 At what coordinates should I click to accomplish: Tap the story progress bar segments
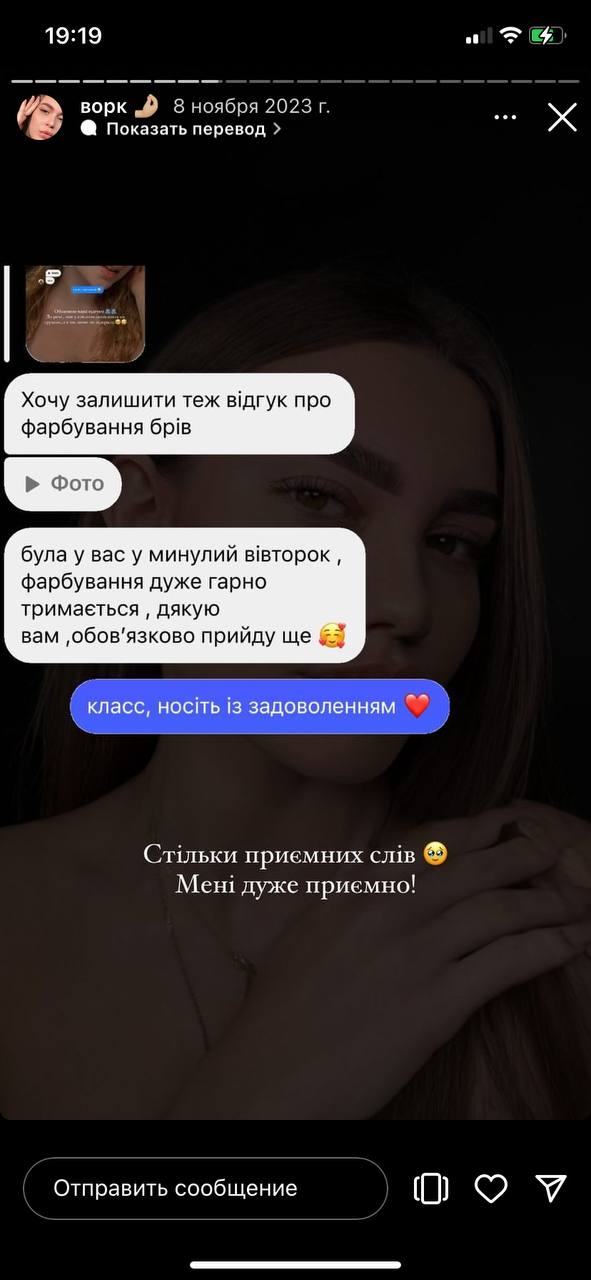[295, 80]
